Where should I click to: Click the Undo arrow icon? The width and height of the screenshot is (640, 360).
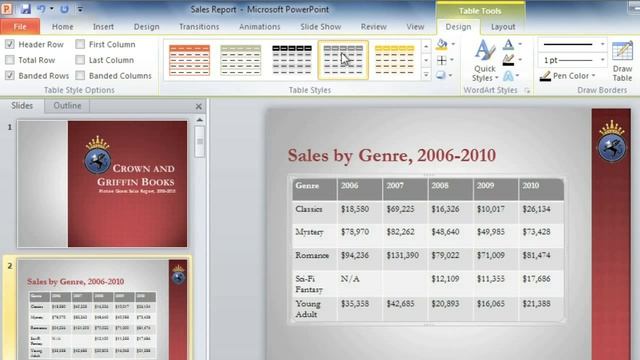click(41, 9)
